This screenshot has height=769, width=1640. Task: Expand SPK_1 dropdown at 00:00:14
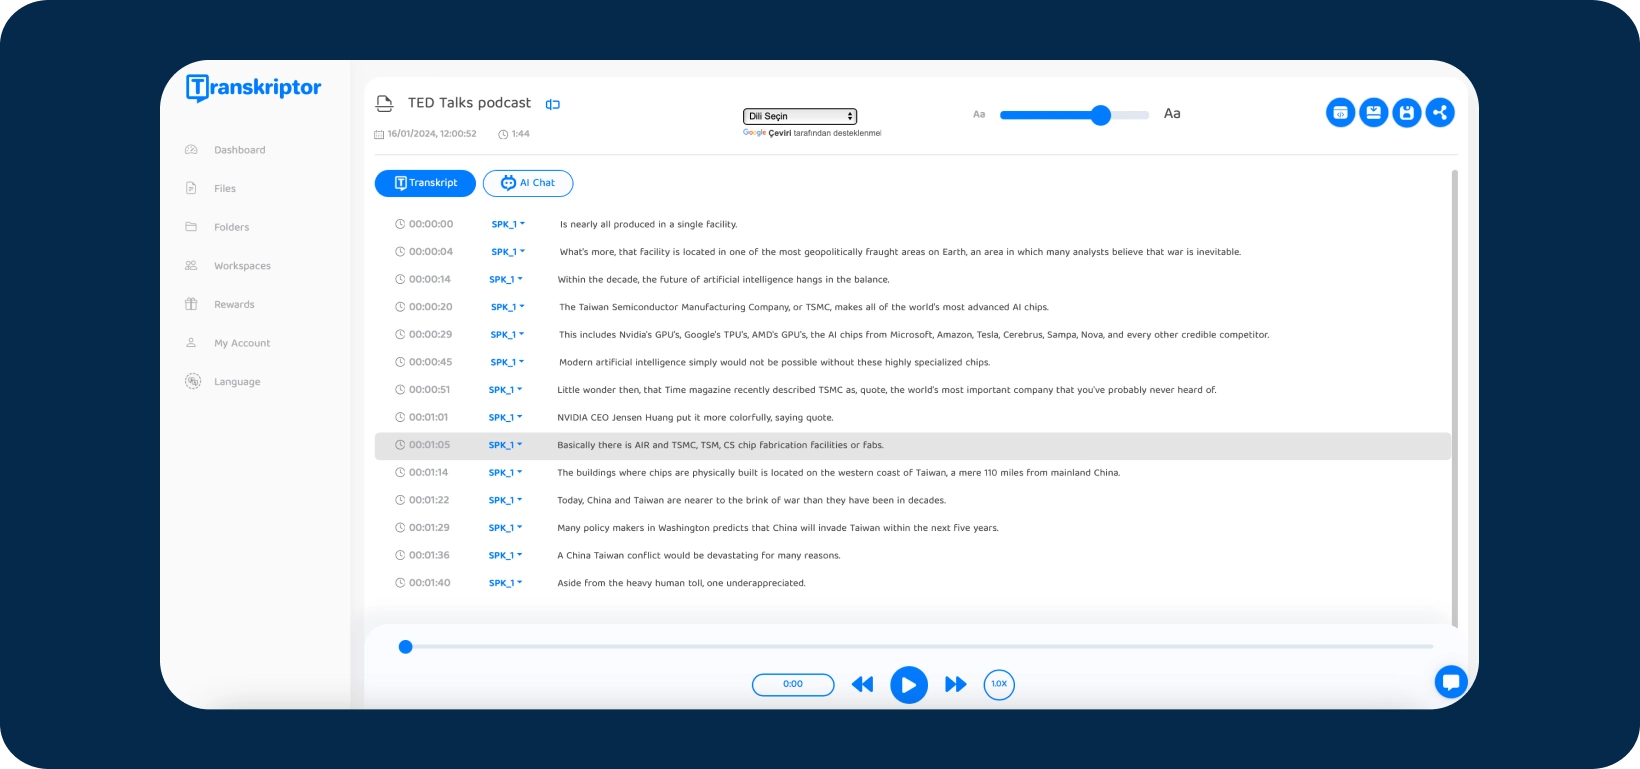pos(506,280)
